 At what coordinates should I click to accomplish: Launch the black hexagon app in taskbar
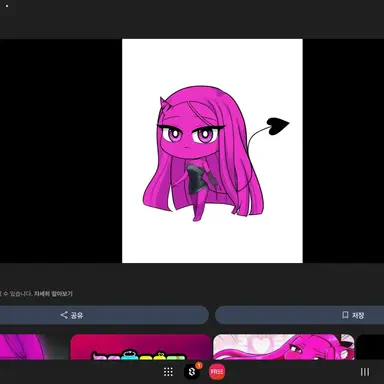pyautogui.click(x=192, y=372)
